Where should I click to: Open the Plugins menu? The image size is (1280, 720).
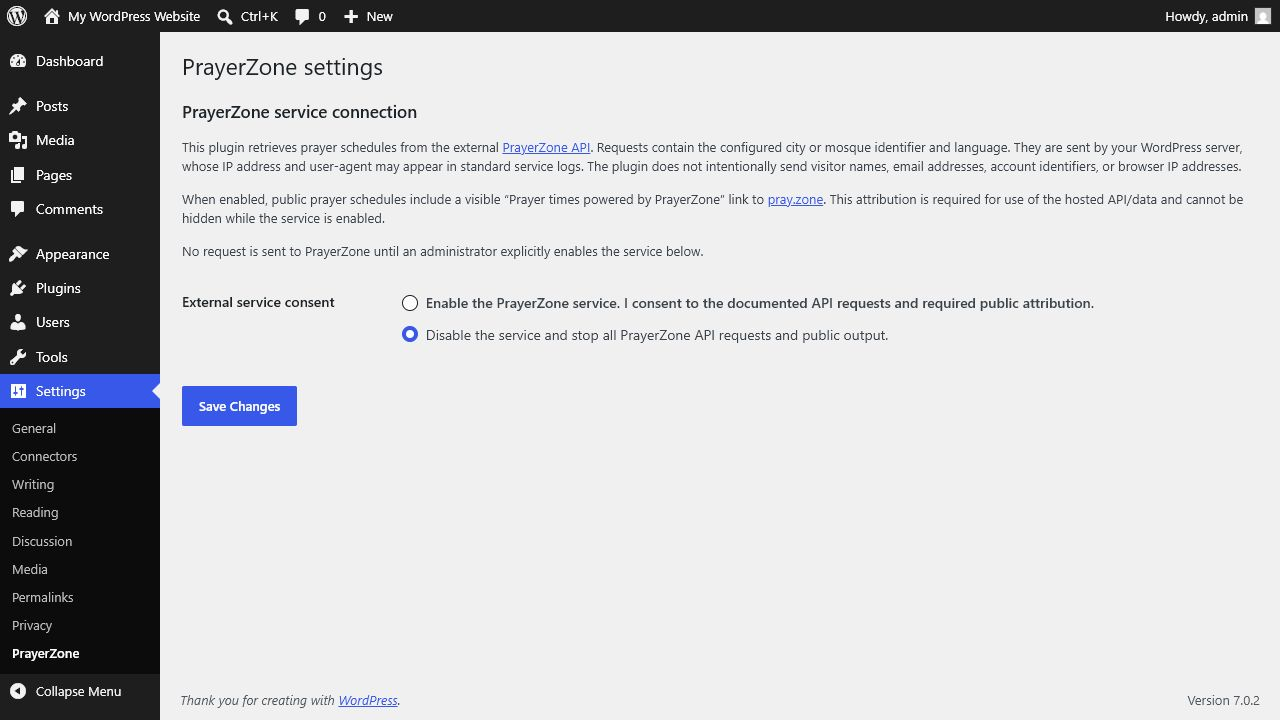[x=80, y=288]
